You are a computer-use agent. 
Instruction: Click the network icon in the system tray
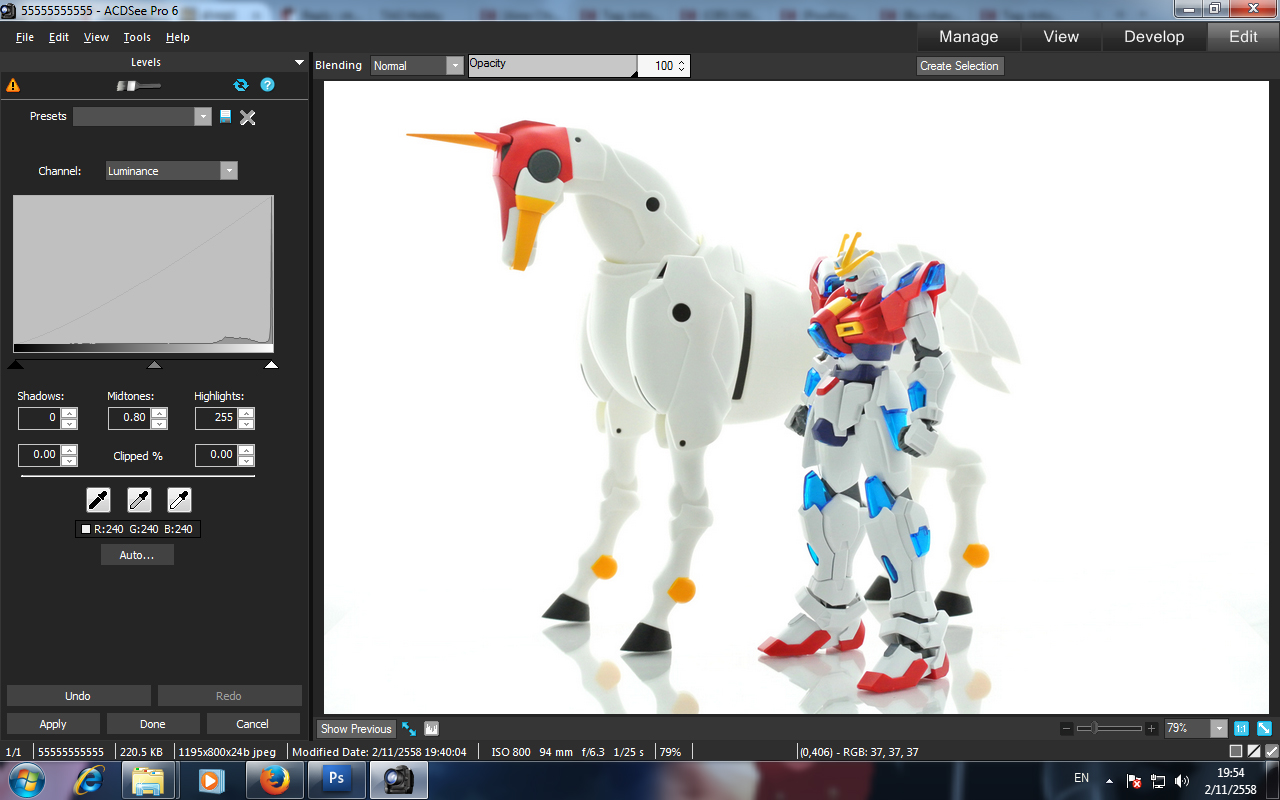click(1158, 780)
